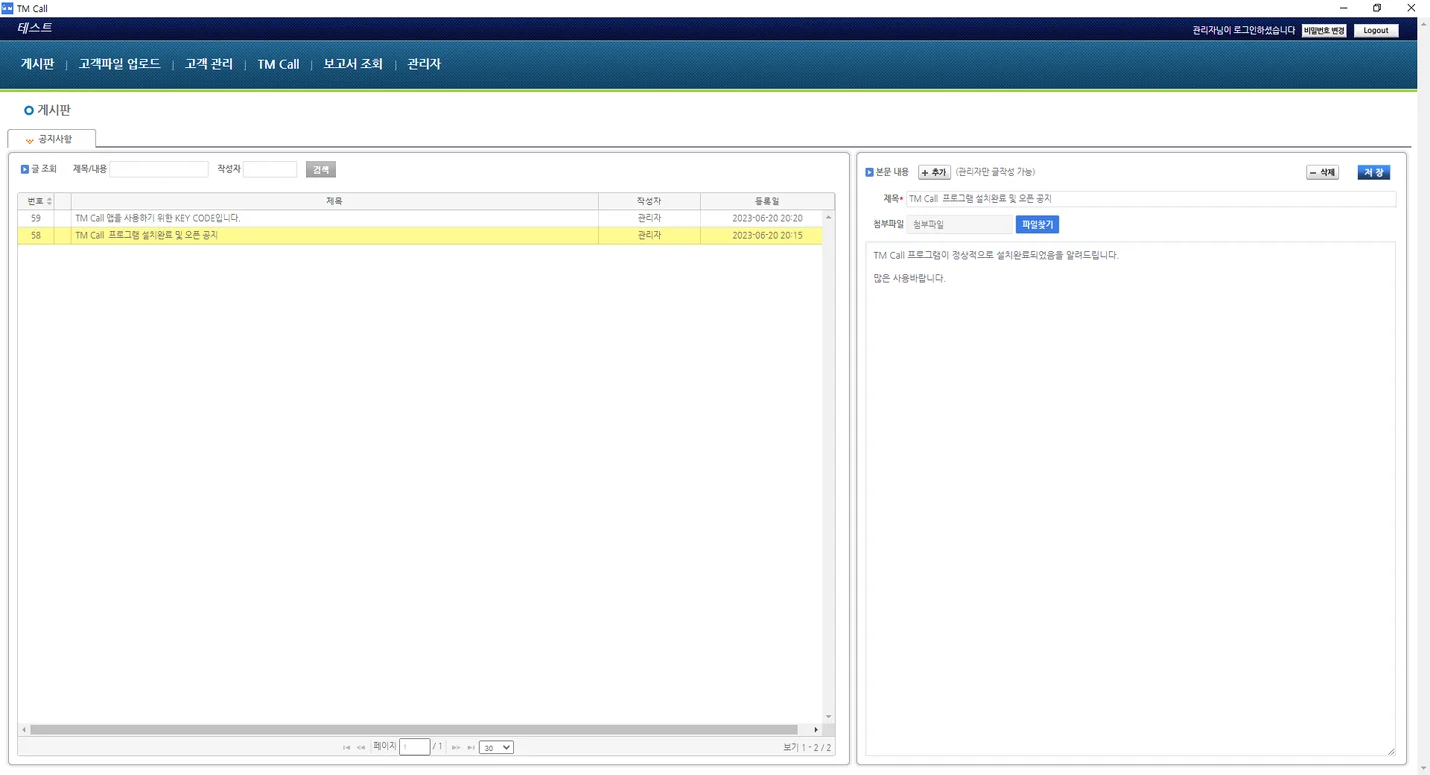This screenshot has height=775, width=1430.
Task: Click the '관리자님이 로그인하셨습니다' login text
Action: [1244, 31]
